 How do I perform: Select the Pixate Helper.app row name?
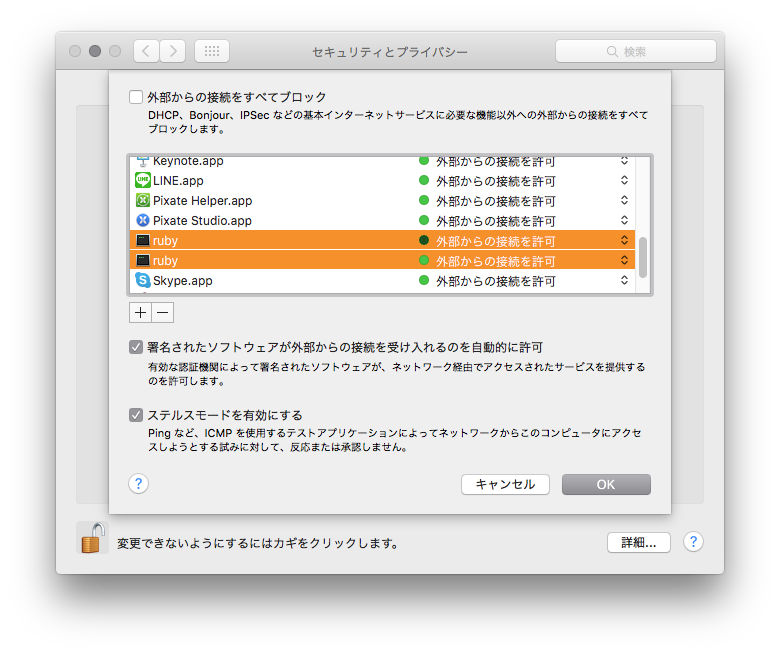(x=202, y=200)
